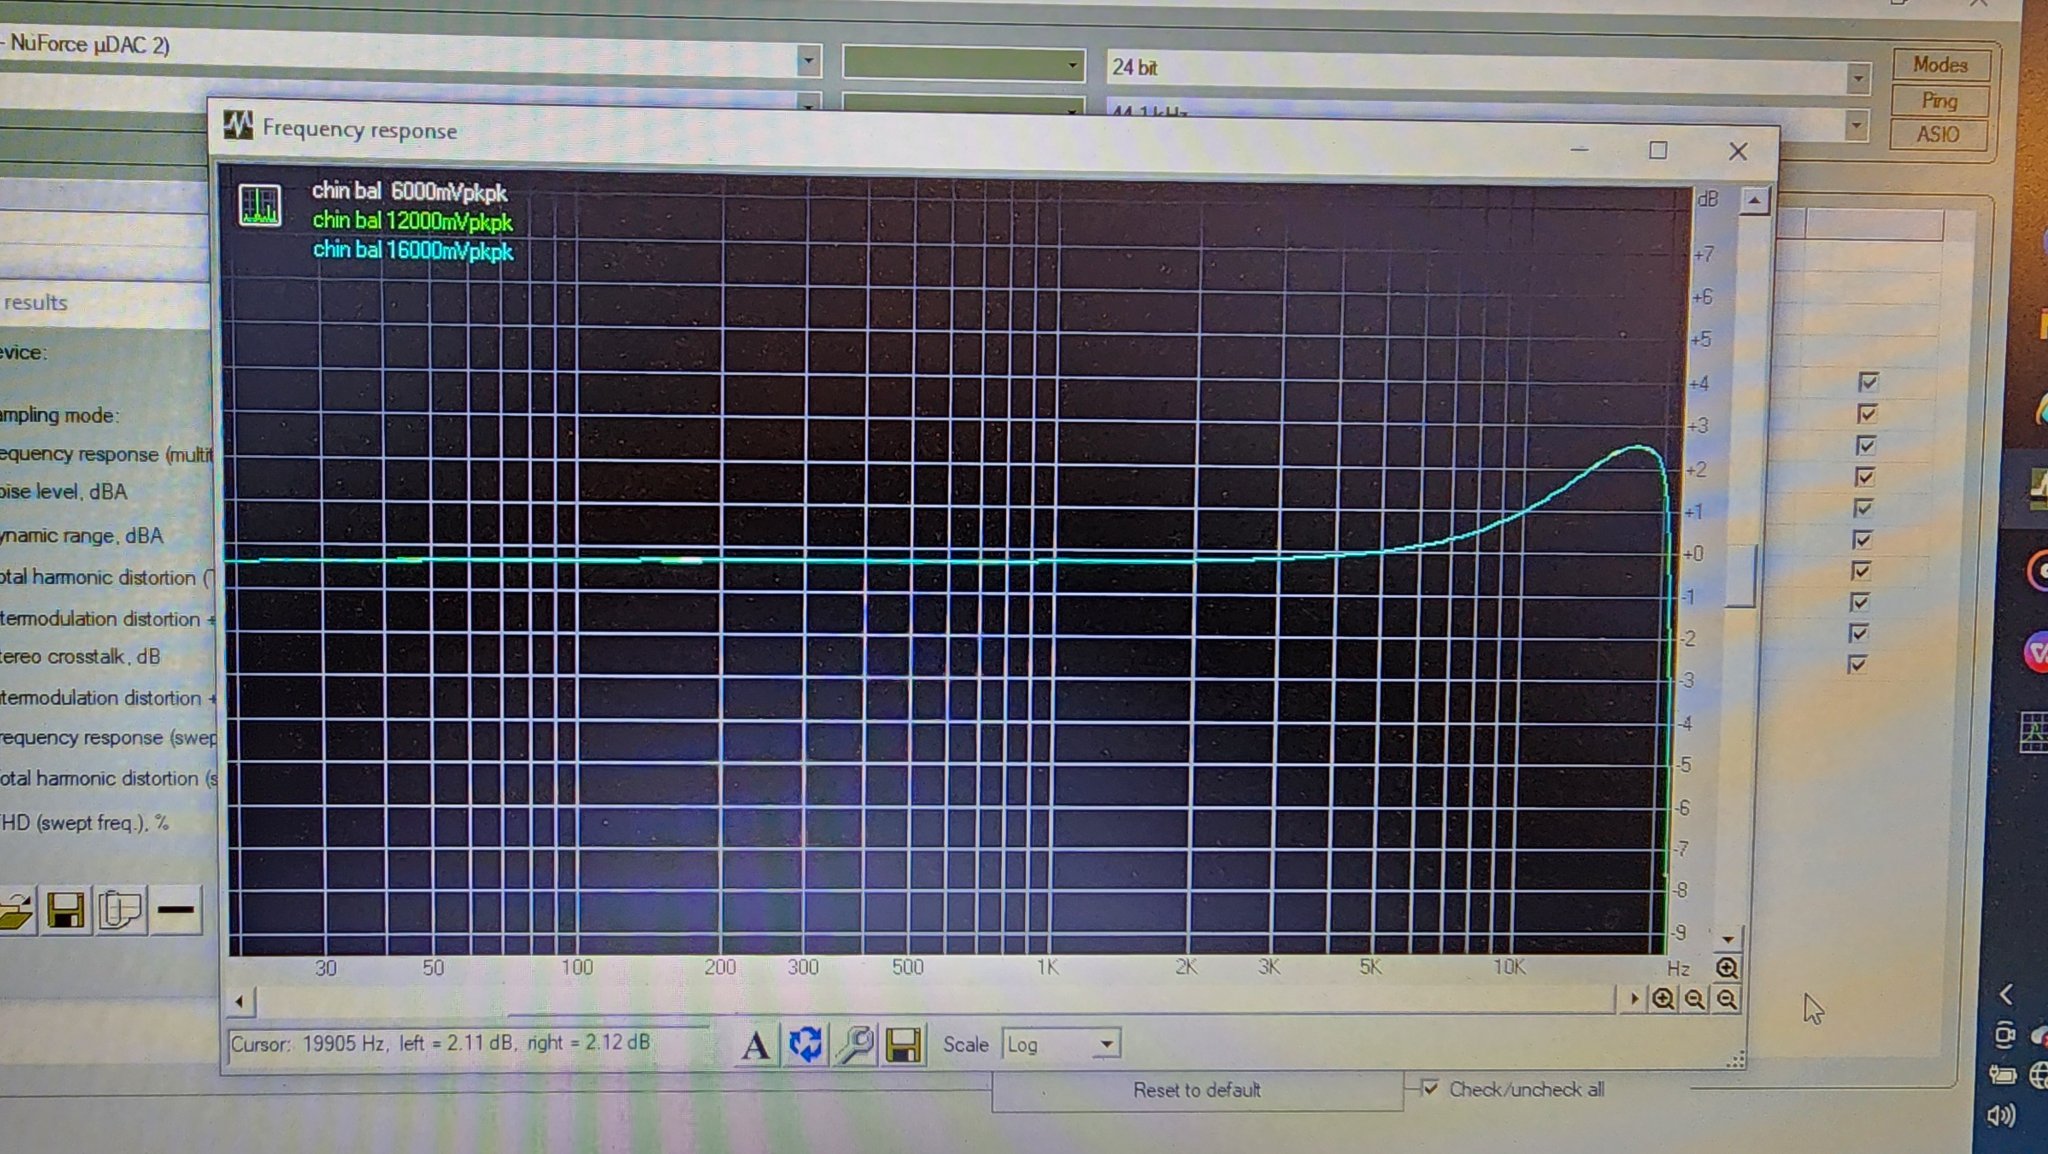The width and height of the screenshot is (2048, 1154).
Task: Open the speaker volume tray icon
Action: click(2001, 1116)
